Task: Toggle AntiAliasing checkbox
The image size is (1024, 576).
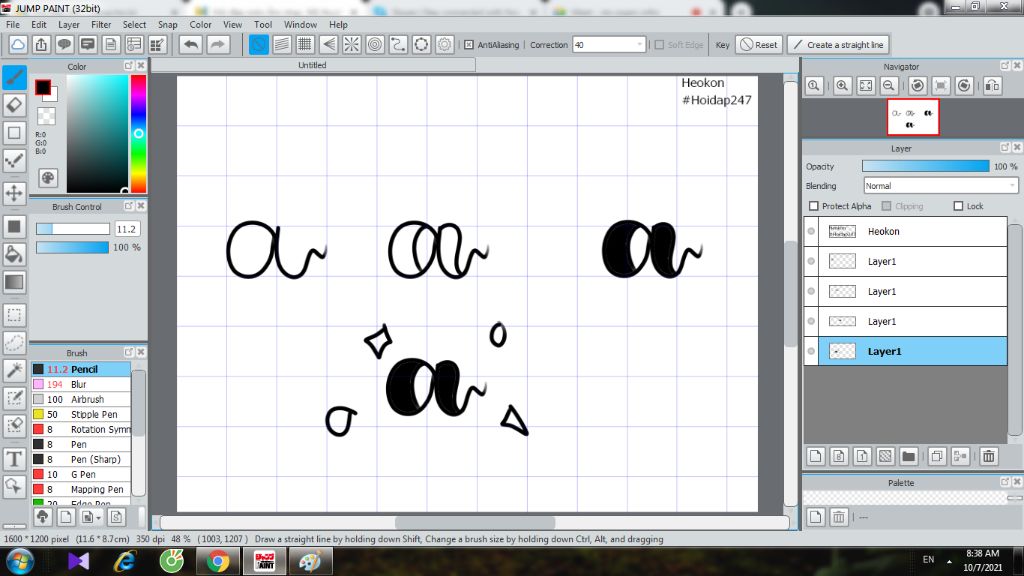Action: point(469,44)
